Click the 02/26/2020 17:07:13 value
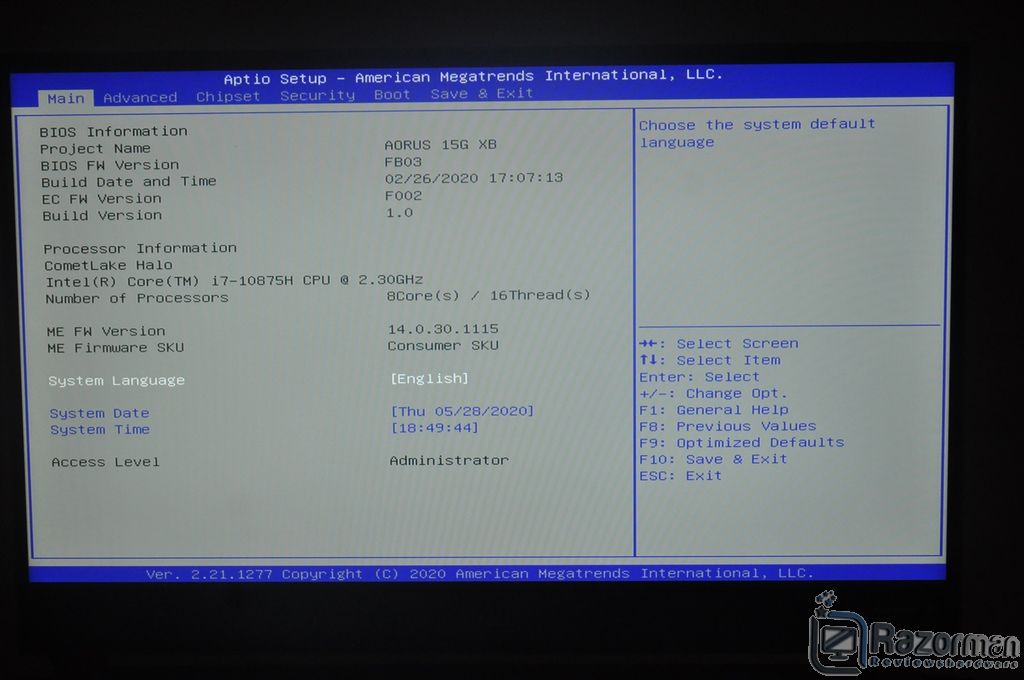Screen dimensions: 1024x680 click(474, 178)
